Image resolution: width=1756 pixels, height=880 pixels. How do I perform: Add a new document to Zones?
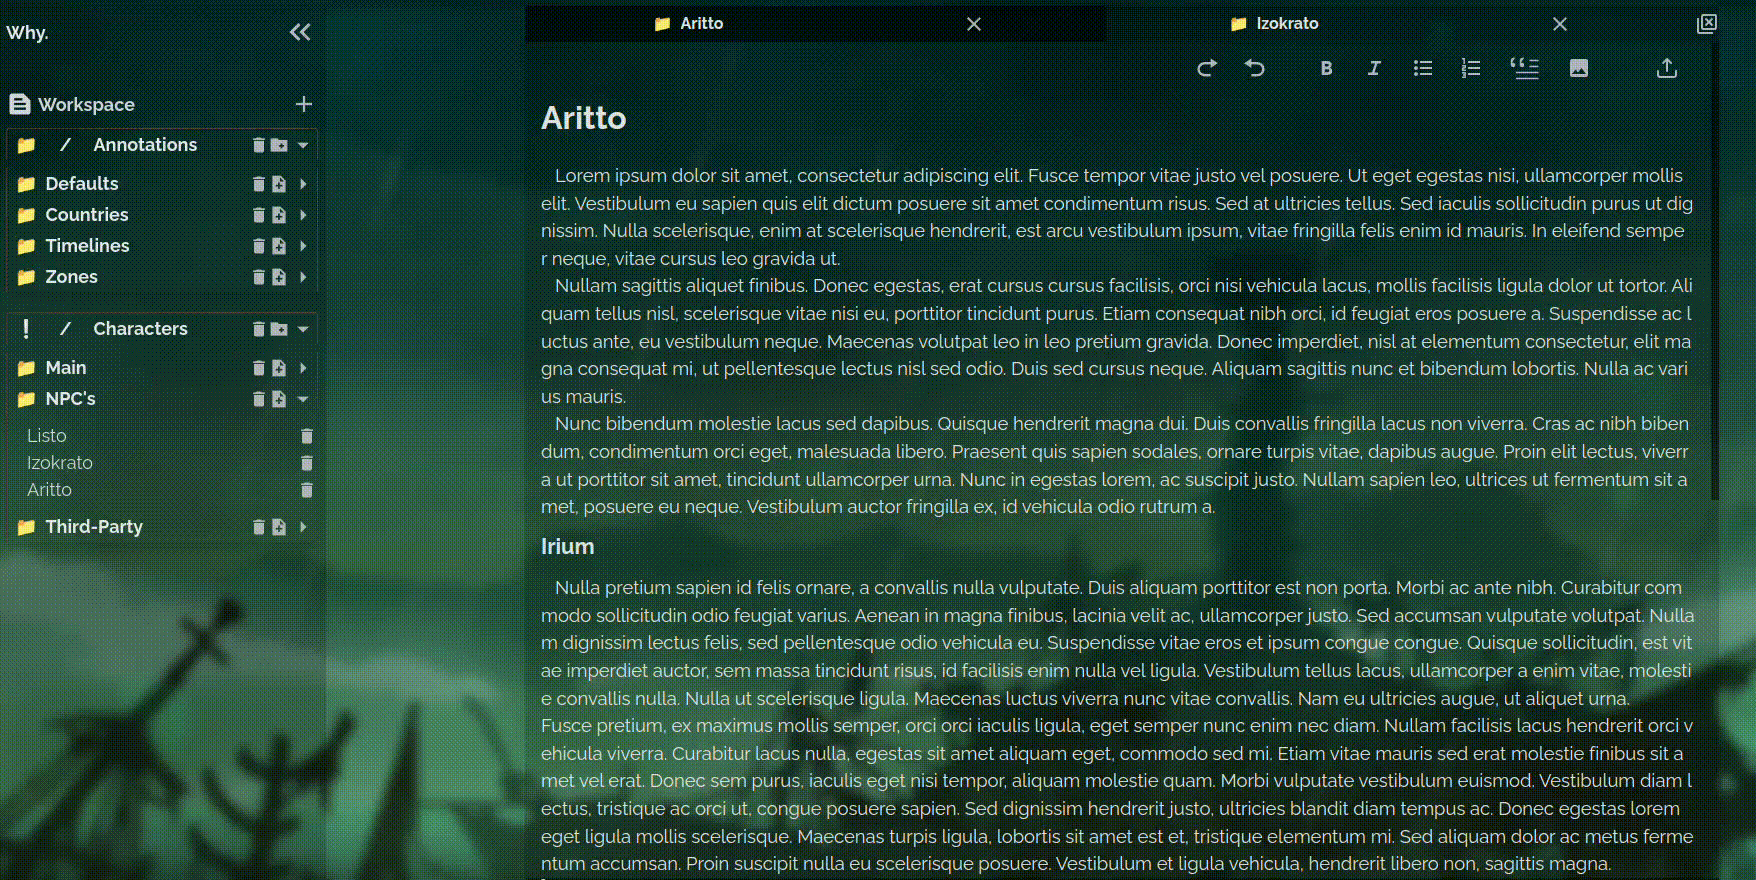pyautogui.click(x=279, y=277)
